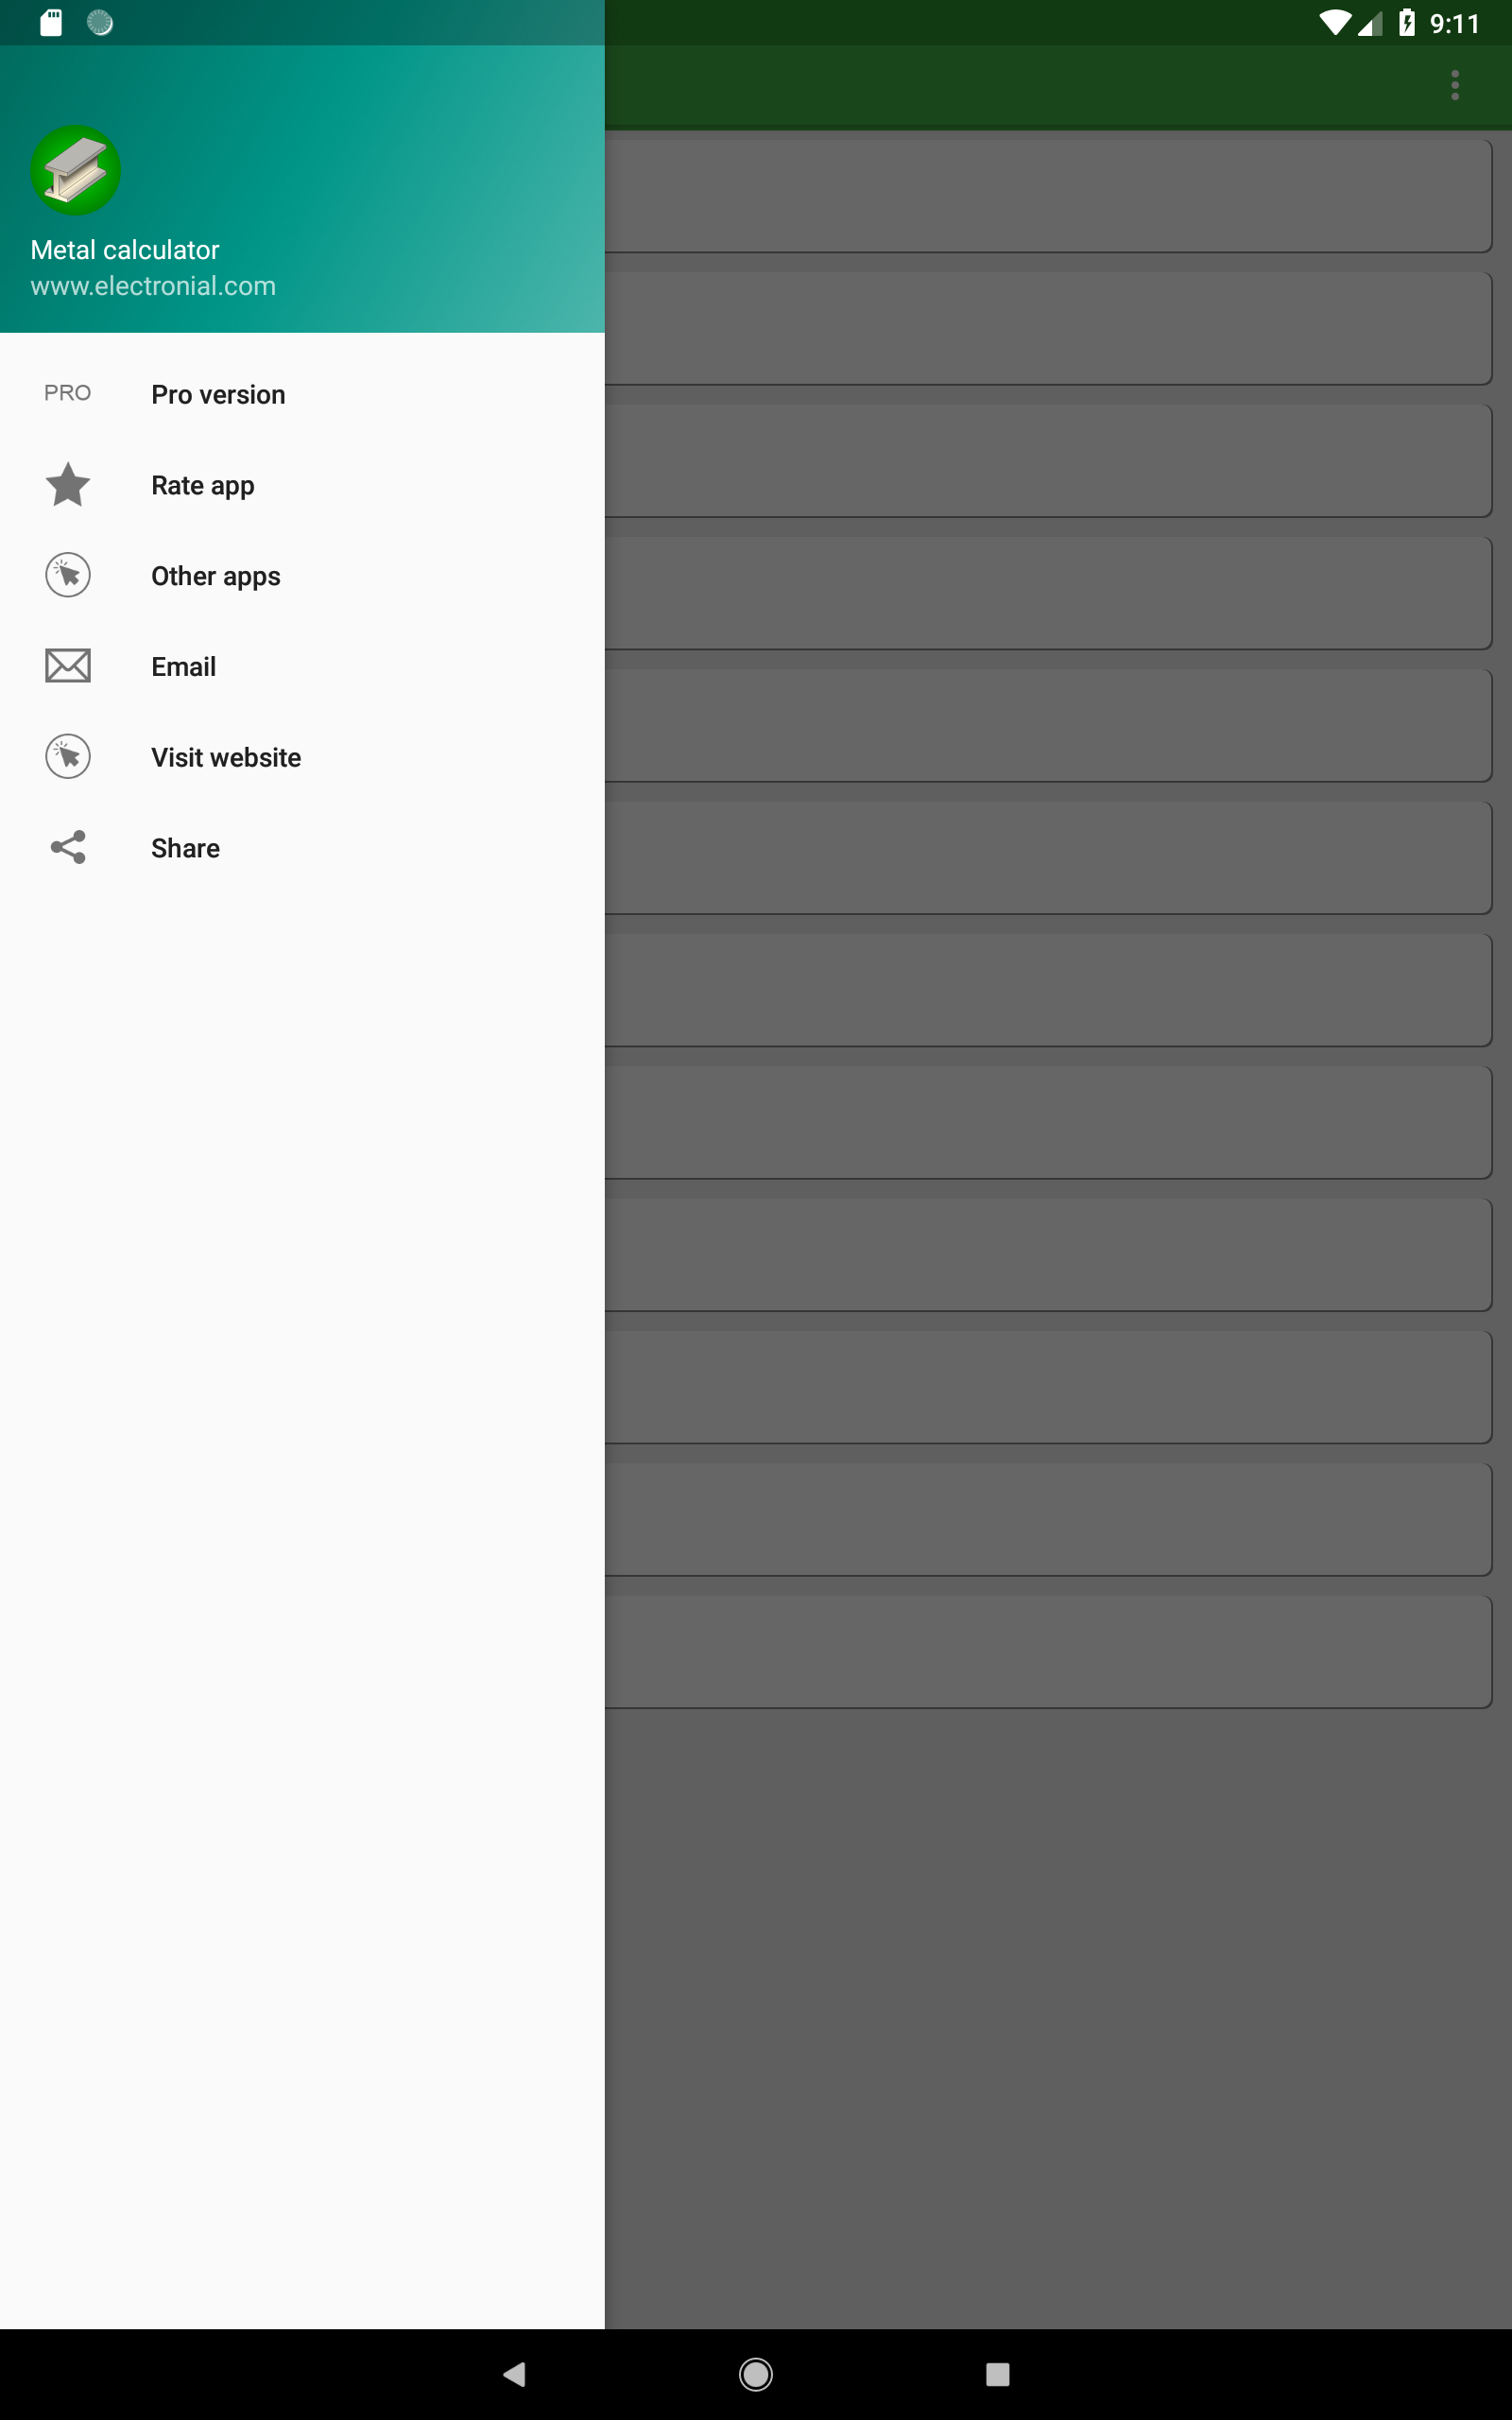The width and height of the screenshot is (1512, 2420).
Task: Tap the recent apps square button
Action: [997, 2374]
